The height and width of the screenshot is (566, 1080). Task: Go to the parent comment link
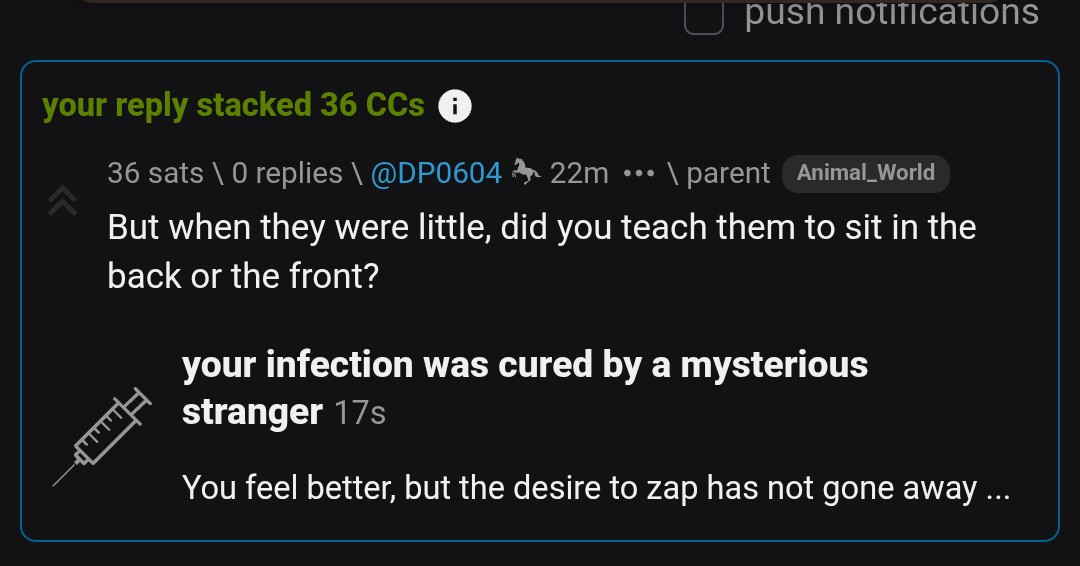(727, 173)
